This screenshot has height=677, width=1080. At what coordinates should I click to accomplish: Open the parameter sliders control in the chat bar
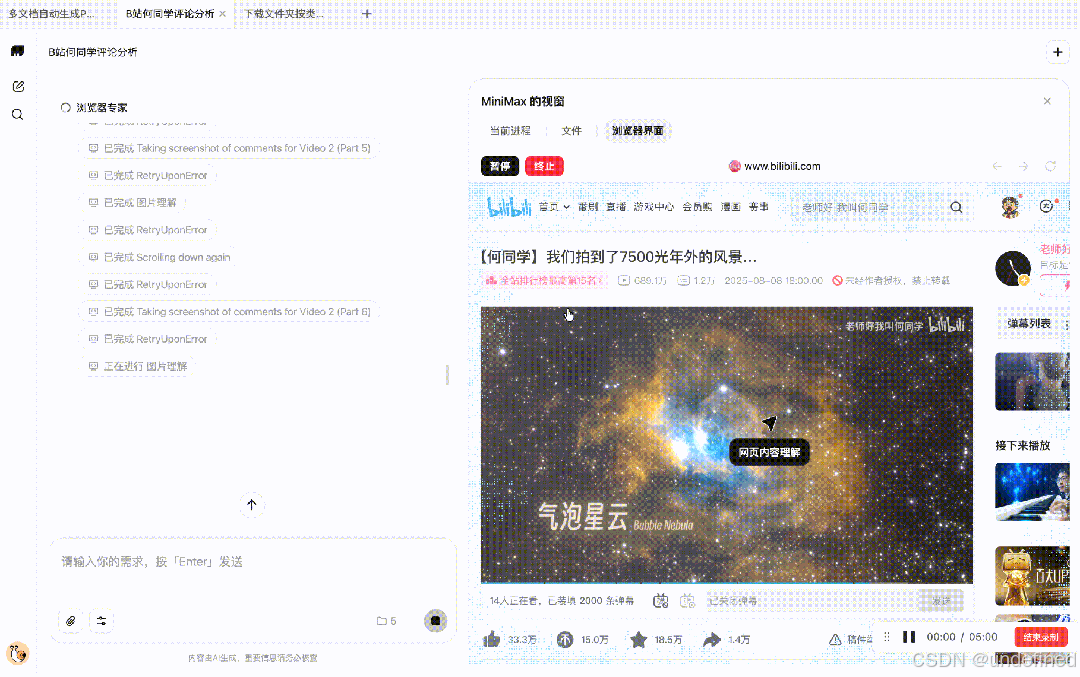pyautogui.click(x=101, y=621)
